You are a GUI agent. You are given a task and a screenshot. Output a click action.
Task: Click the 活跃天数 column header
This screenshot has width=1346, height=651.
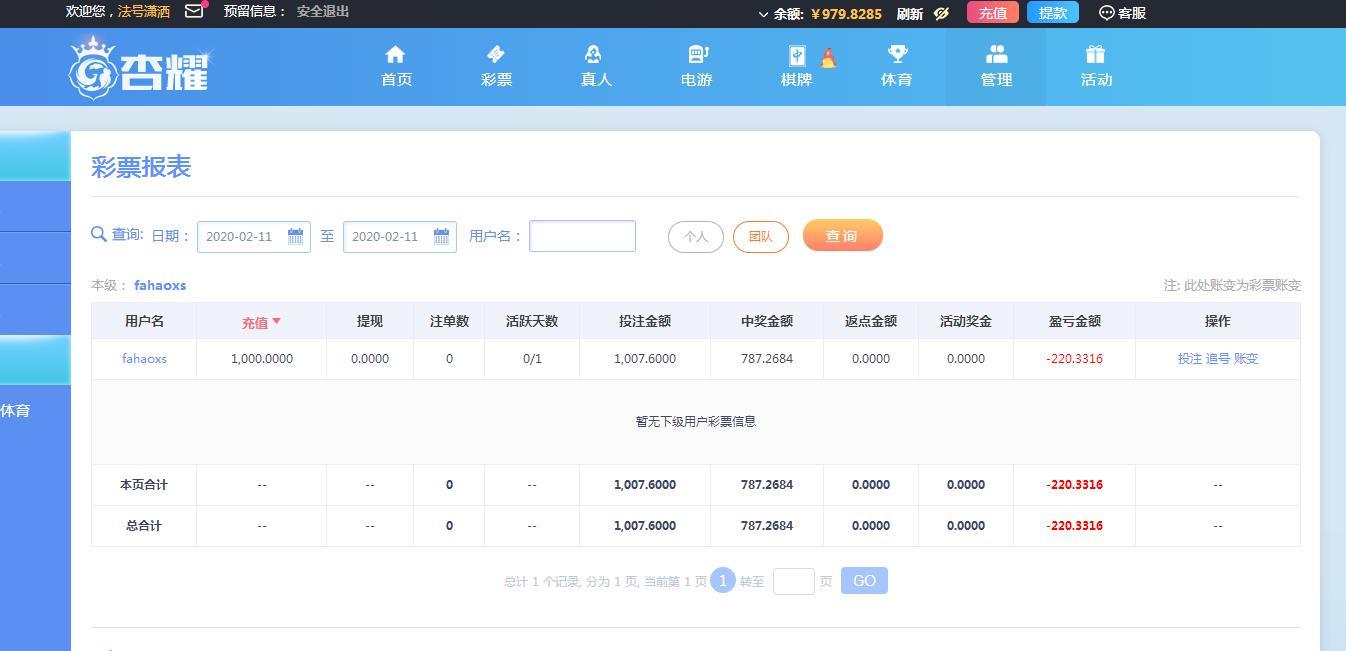pyautogui.click(x=532, y=321)
